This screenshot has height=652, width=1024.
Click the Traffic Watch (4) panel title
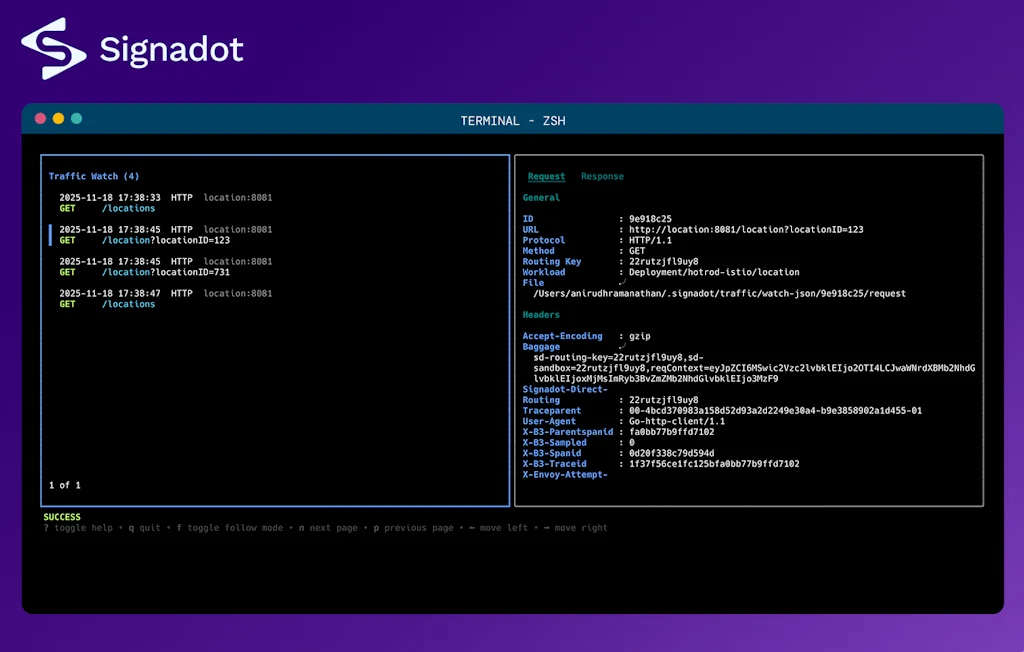pyautogui.click(x=92, y=176)
